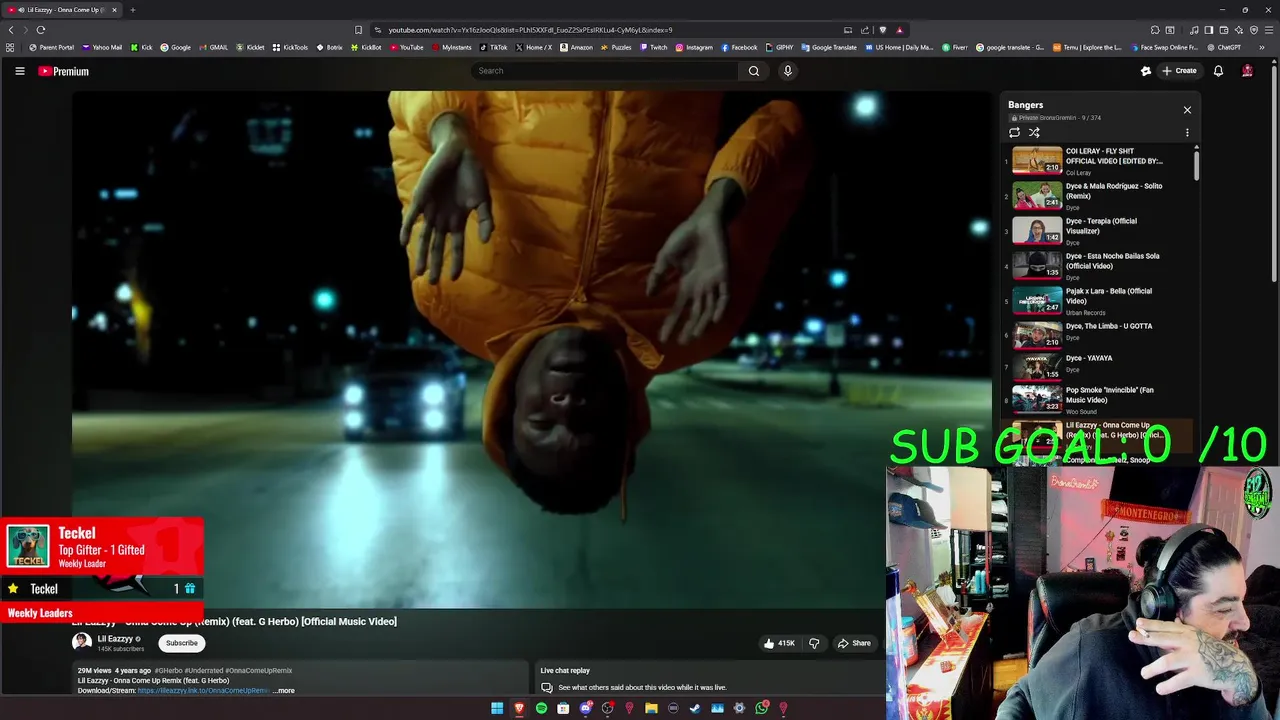Screen dimensions: 1280x720
Task: Select Pop Smoke "Invincible" Fan Music Video
Action: (1100, 400)
